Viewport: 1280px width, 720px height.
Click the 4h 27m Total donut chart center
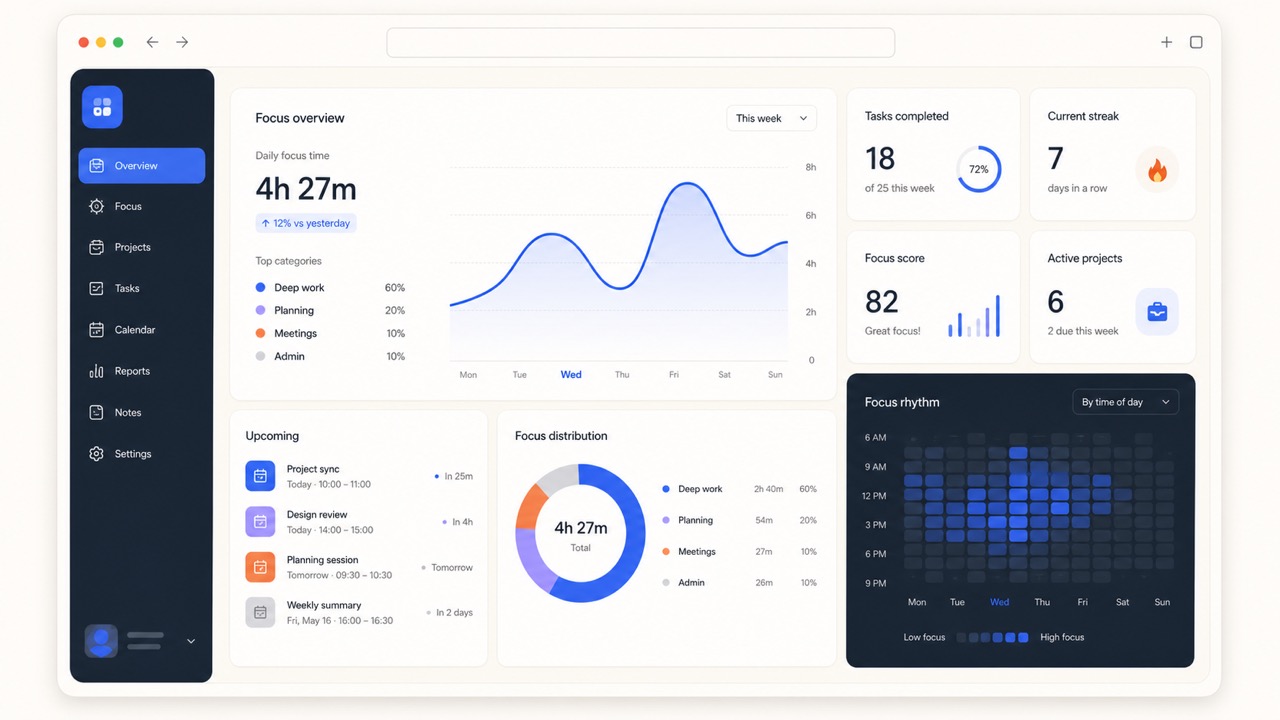[x=580, y=533]
